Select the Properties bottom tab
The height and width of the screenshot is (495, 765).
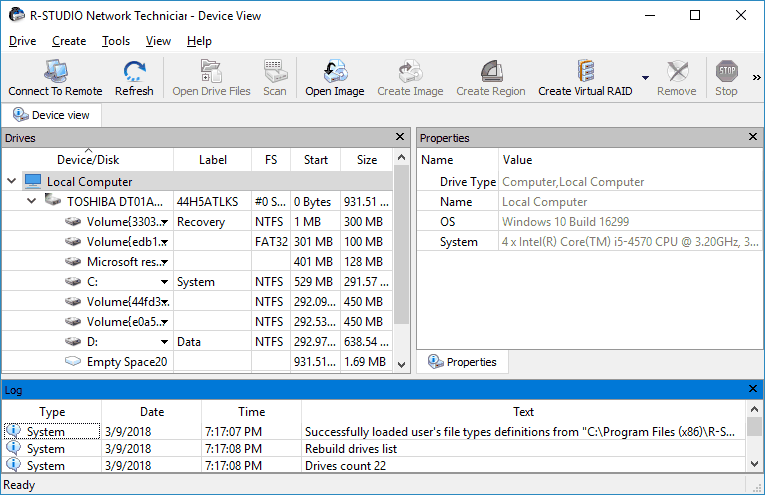pos(462,362)
